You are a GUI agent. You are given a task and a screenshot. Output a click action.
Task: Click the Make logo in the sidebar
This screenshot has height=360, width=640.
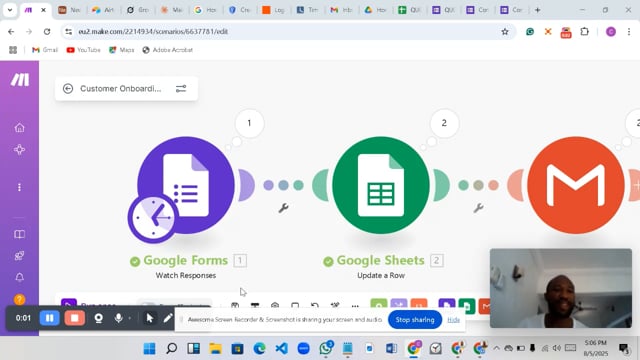tap(20, 80)
